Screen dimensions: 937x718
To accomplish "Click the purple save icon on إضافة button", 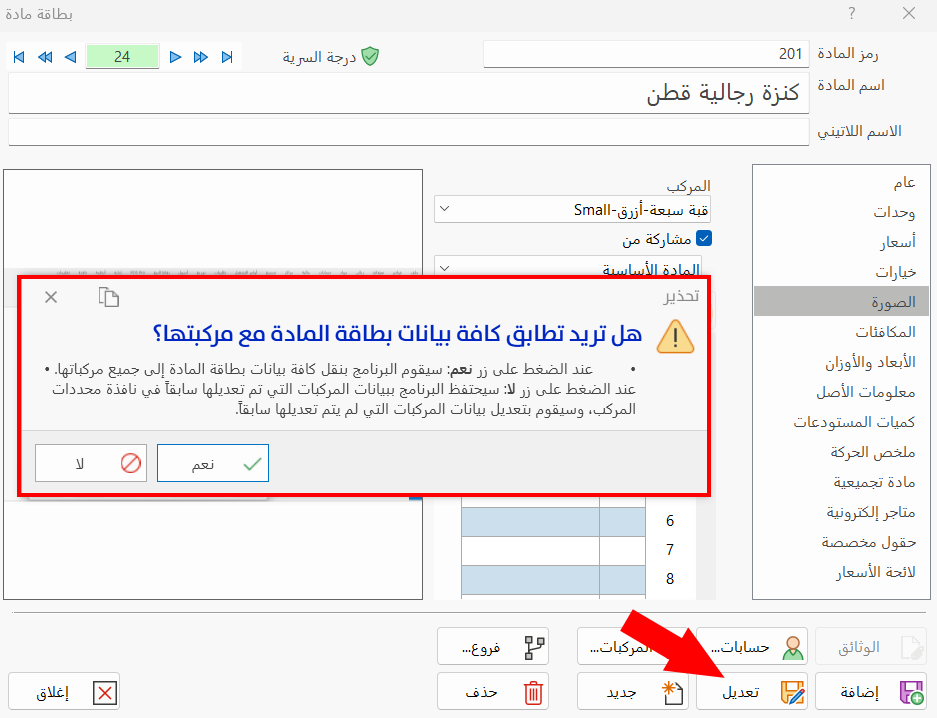I will coord(912,693).
